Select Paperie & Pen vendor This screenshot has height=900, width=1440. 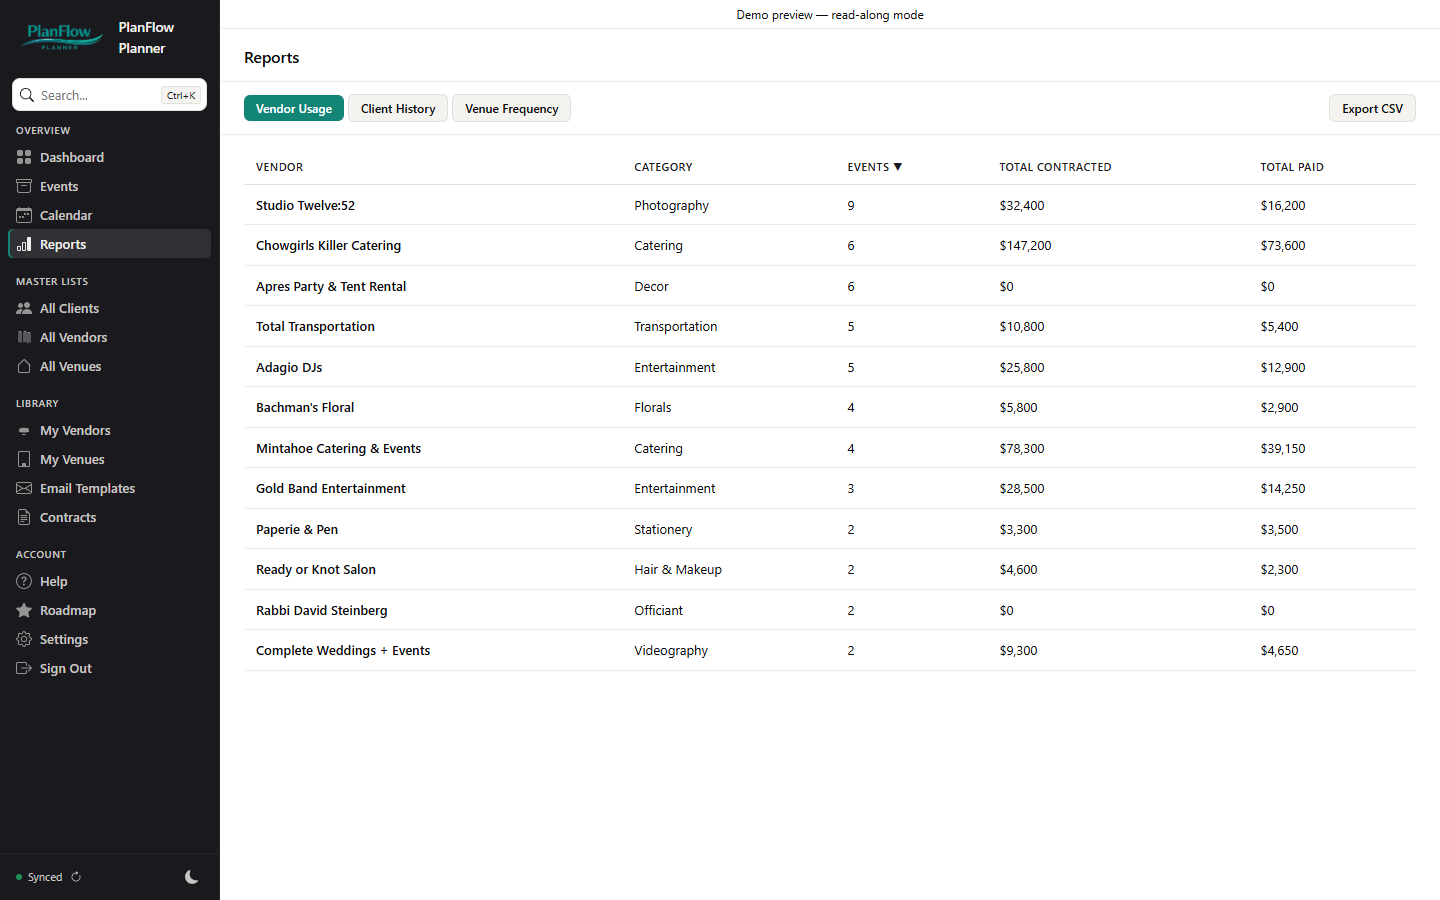(830, 529)
